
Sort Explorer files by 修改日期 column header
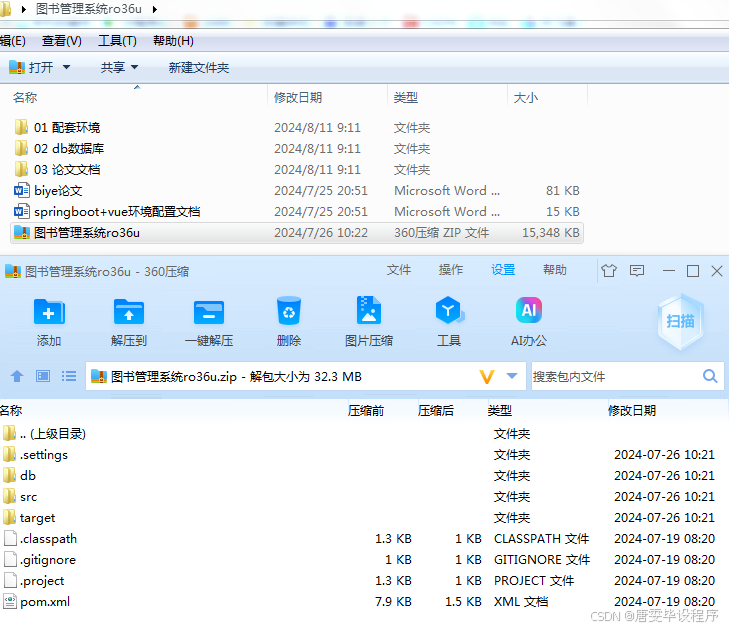327,98
